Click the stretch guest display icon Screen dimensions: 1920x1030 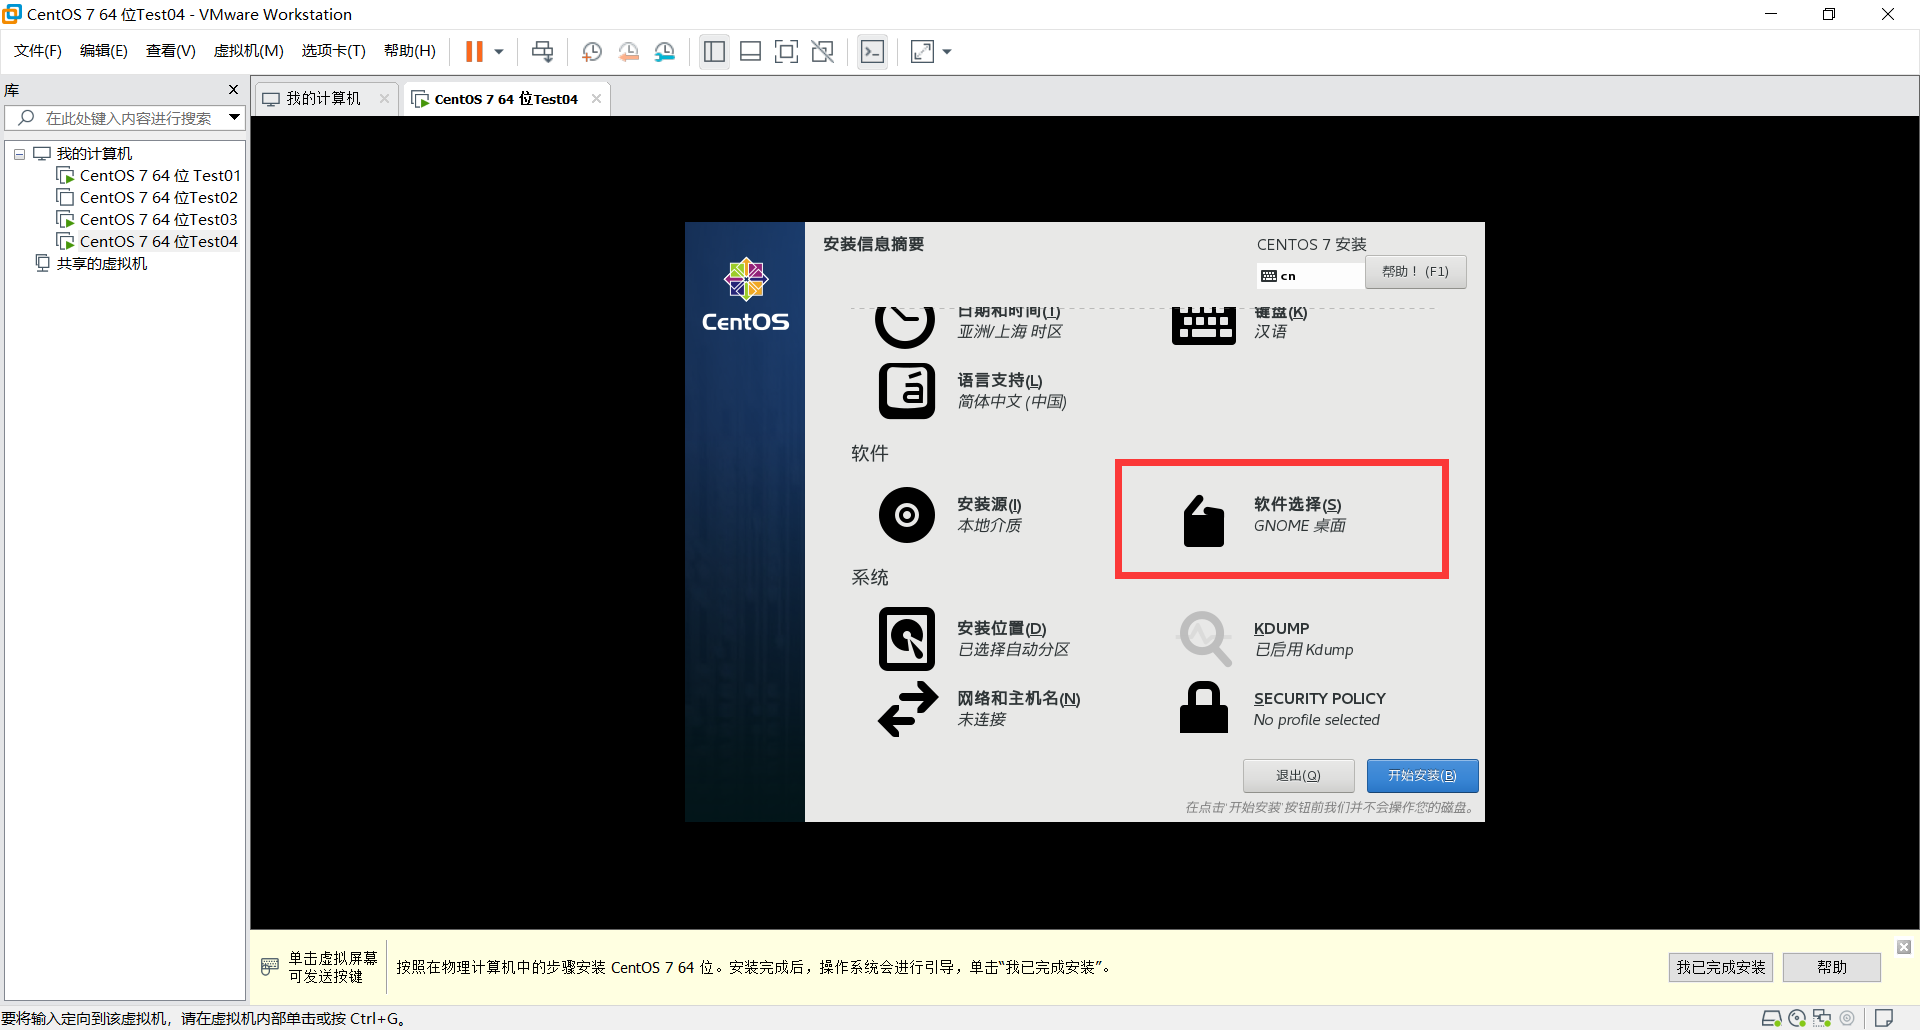pyautogui.click(x=923, y=52)
